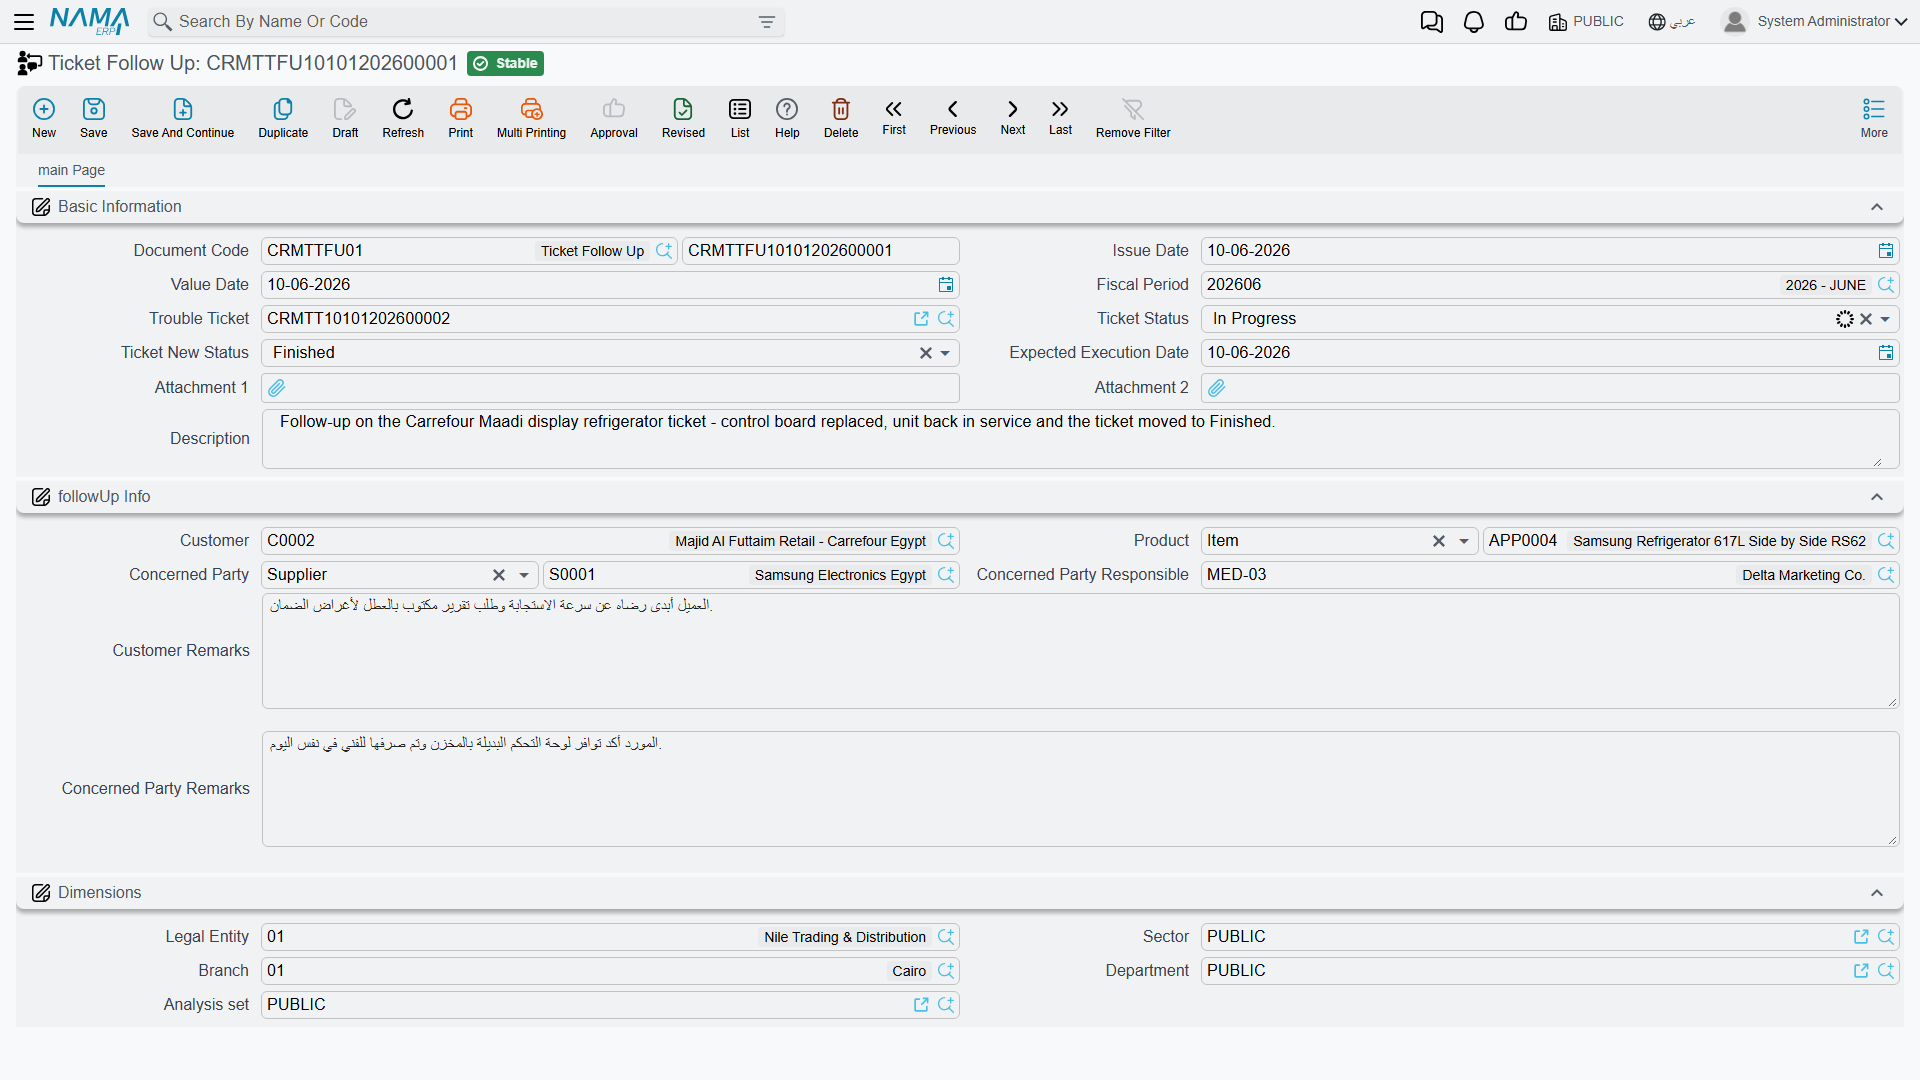
Task: Open the List view
Action: click(740, 118)
